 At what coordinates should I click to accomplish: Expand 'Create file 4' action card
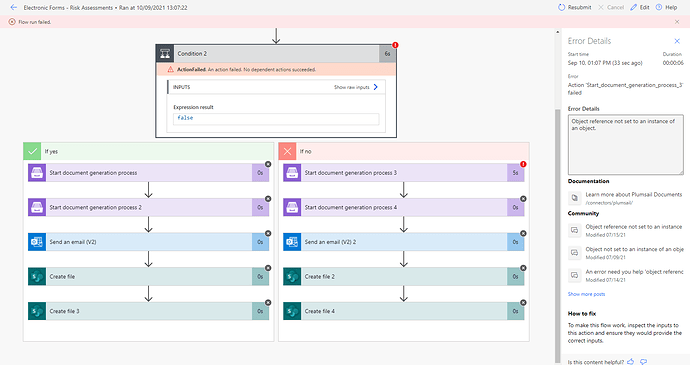pyautogui.click(x=404, y=311)
